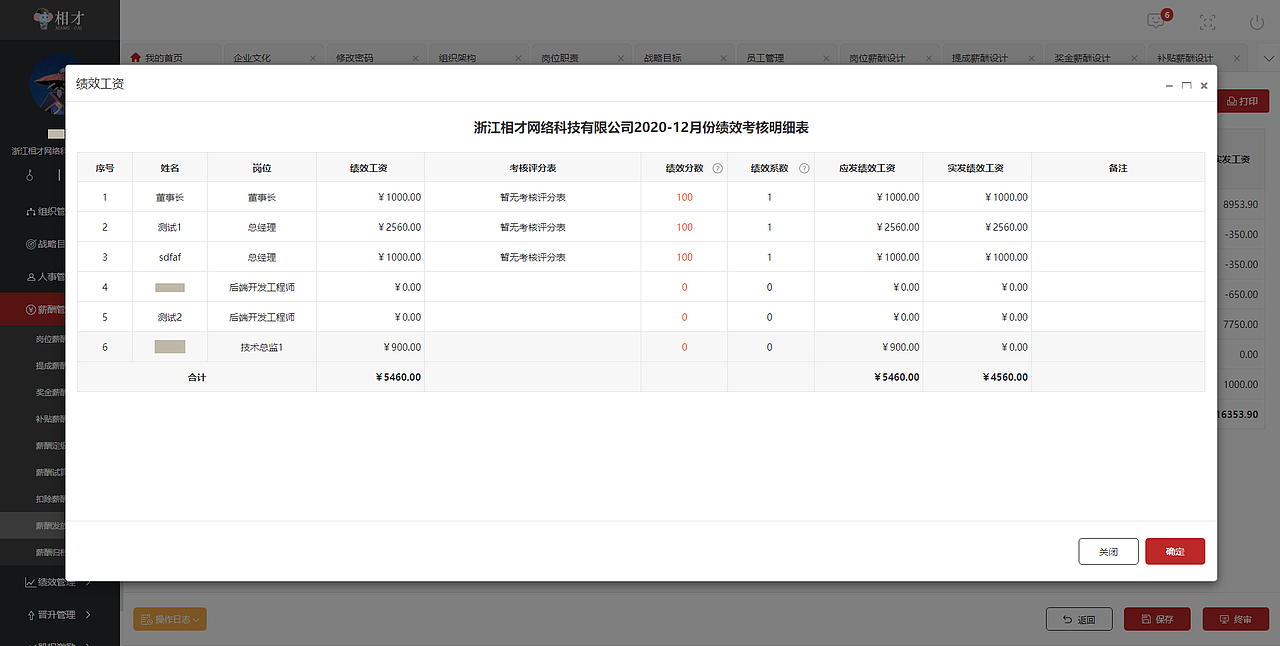Open 组织管理 via its sidebar icon
Screen dimensions: 1280x646
click(32, 212)
